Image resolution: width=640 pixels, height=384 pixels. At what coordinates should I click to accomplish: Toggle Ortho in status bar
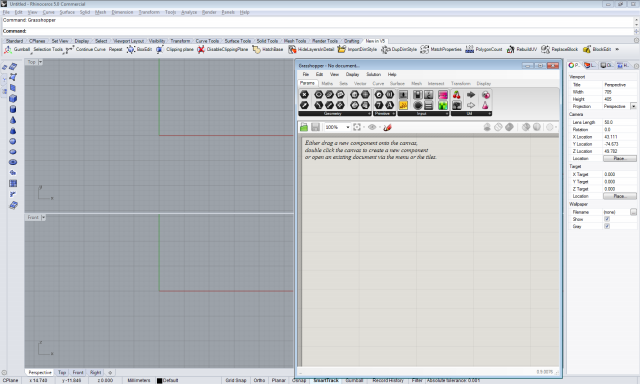click(x=259, y=380)
